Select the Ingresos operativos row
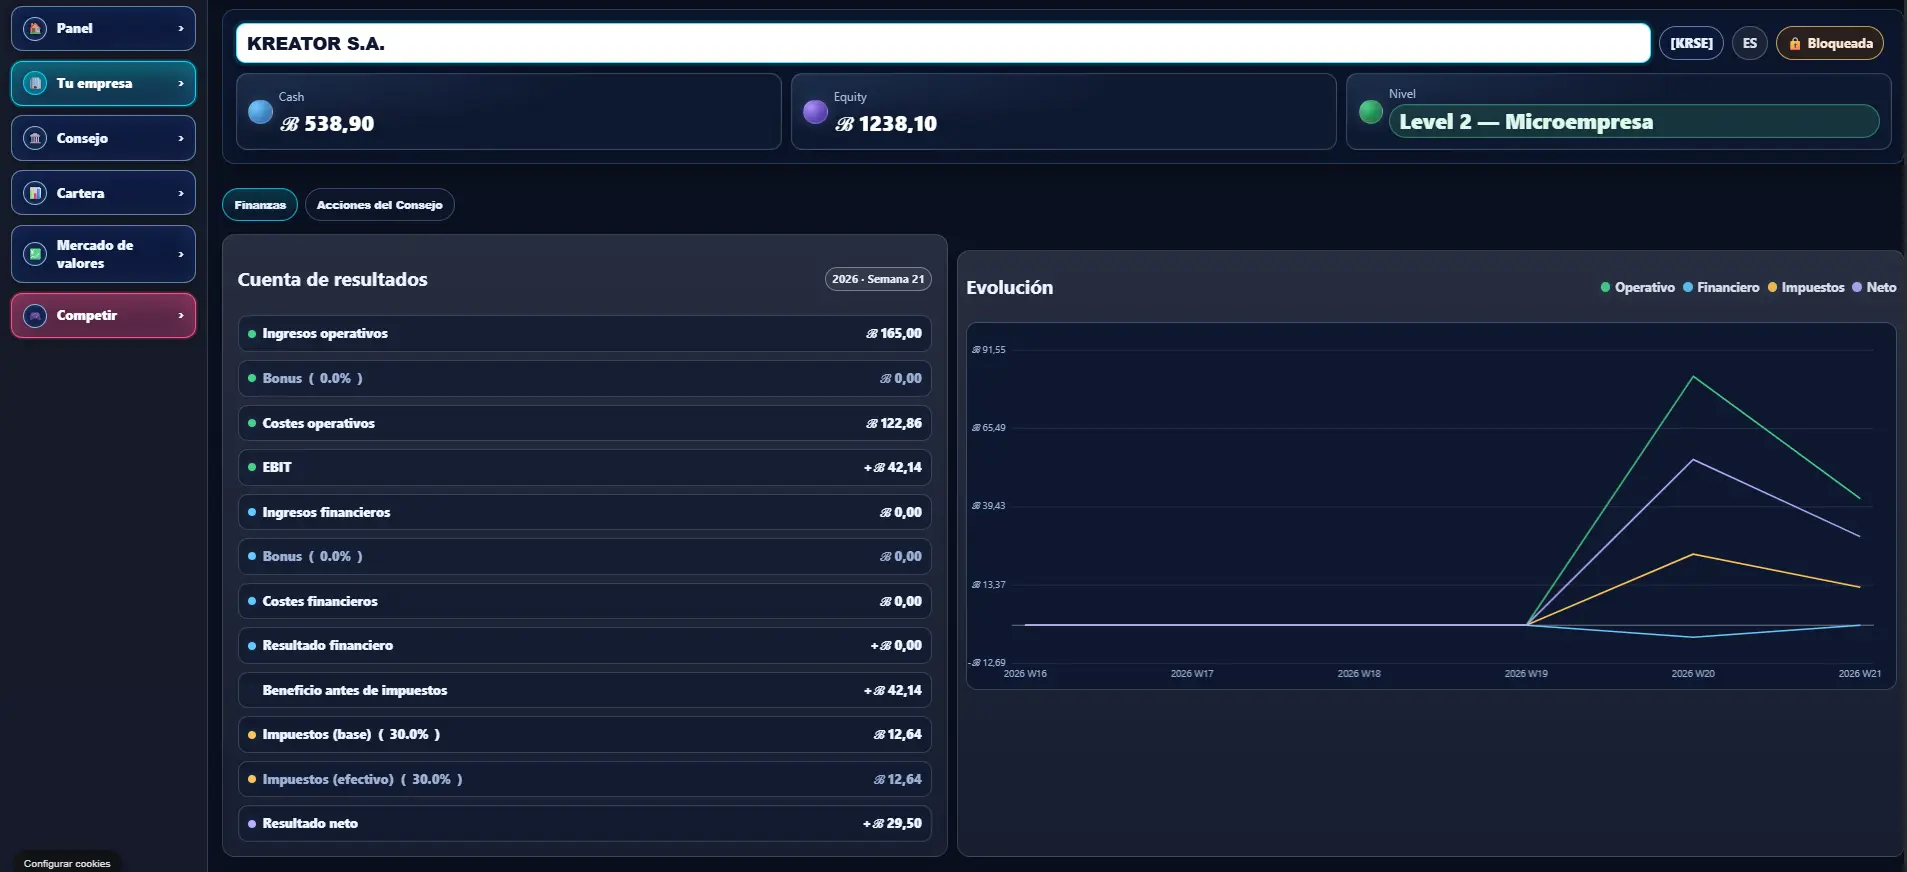Image resolution: width=1907 pixels, height=872 pixels. point(584,334)
